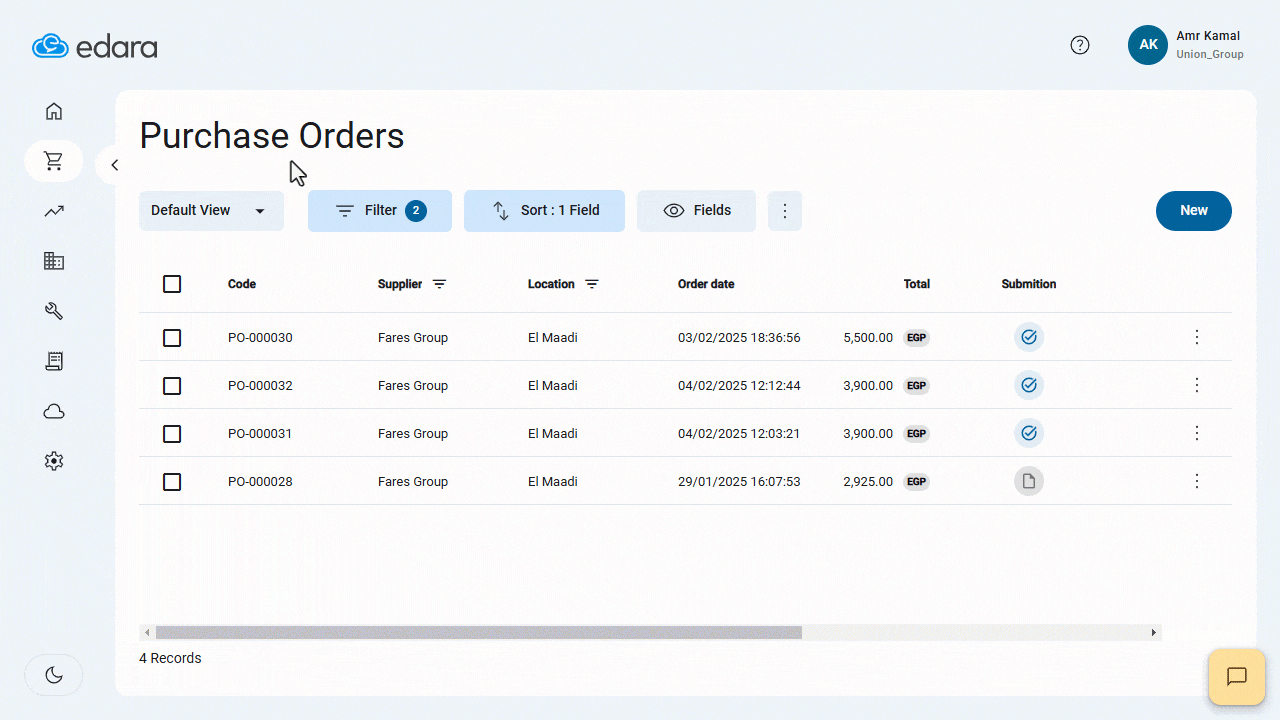Open the Default View dropdown

click(x=211, y=211)
